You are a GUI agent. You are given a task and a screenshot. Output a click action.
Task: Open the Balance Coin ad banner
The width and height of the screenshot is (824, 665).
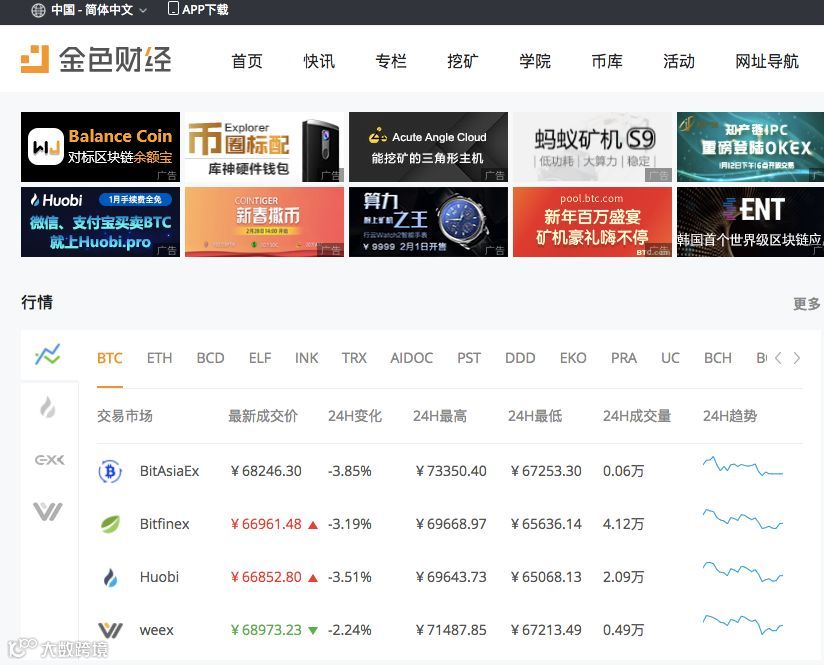tap(100, 147)
